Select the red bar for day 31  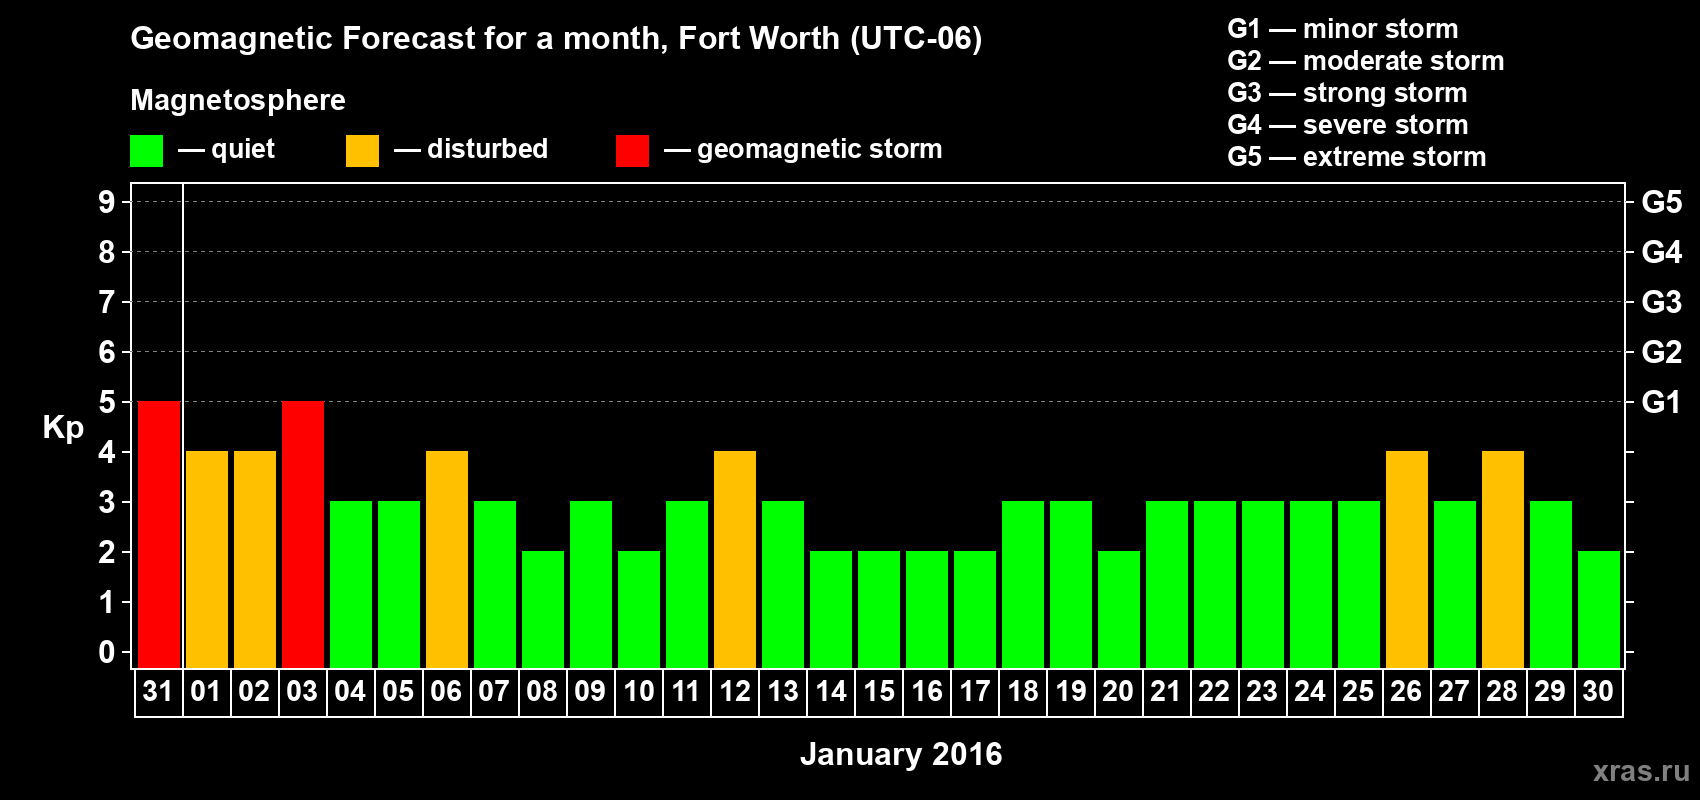tap(159, 535)
